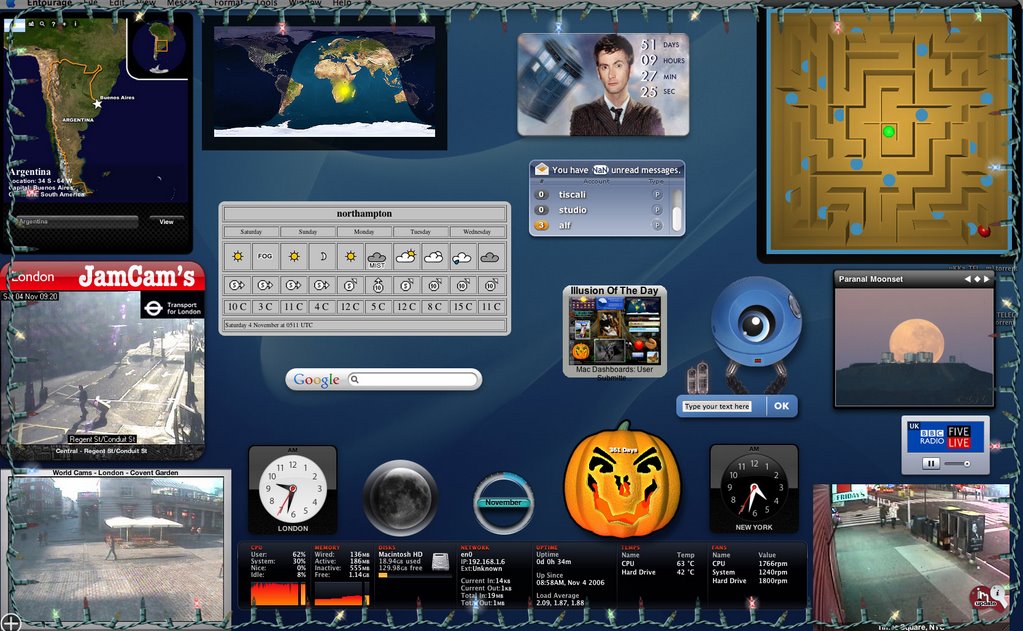This screenshot has width=1023, height=631.
Task: Open the Format menu
Action: 228,3
